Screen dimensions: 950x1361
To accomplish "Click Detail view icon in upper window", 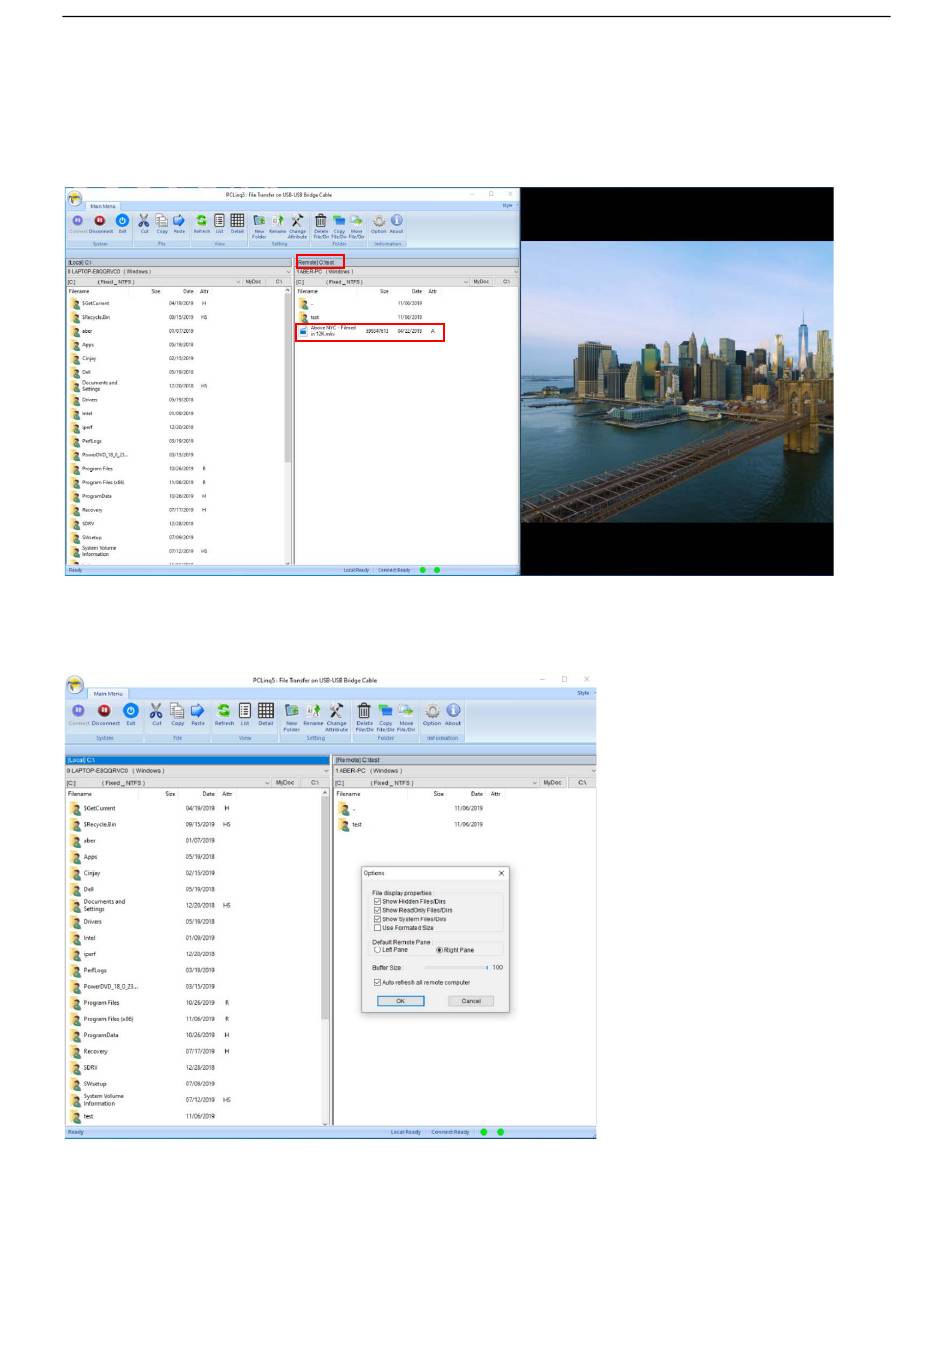I will [237, 220].
